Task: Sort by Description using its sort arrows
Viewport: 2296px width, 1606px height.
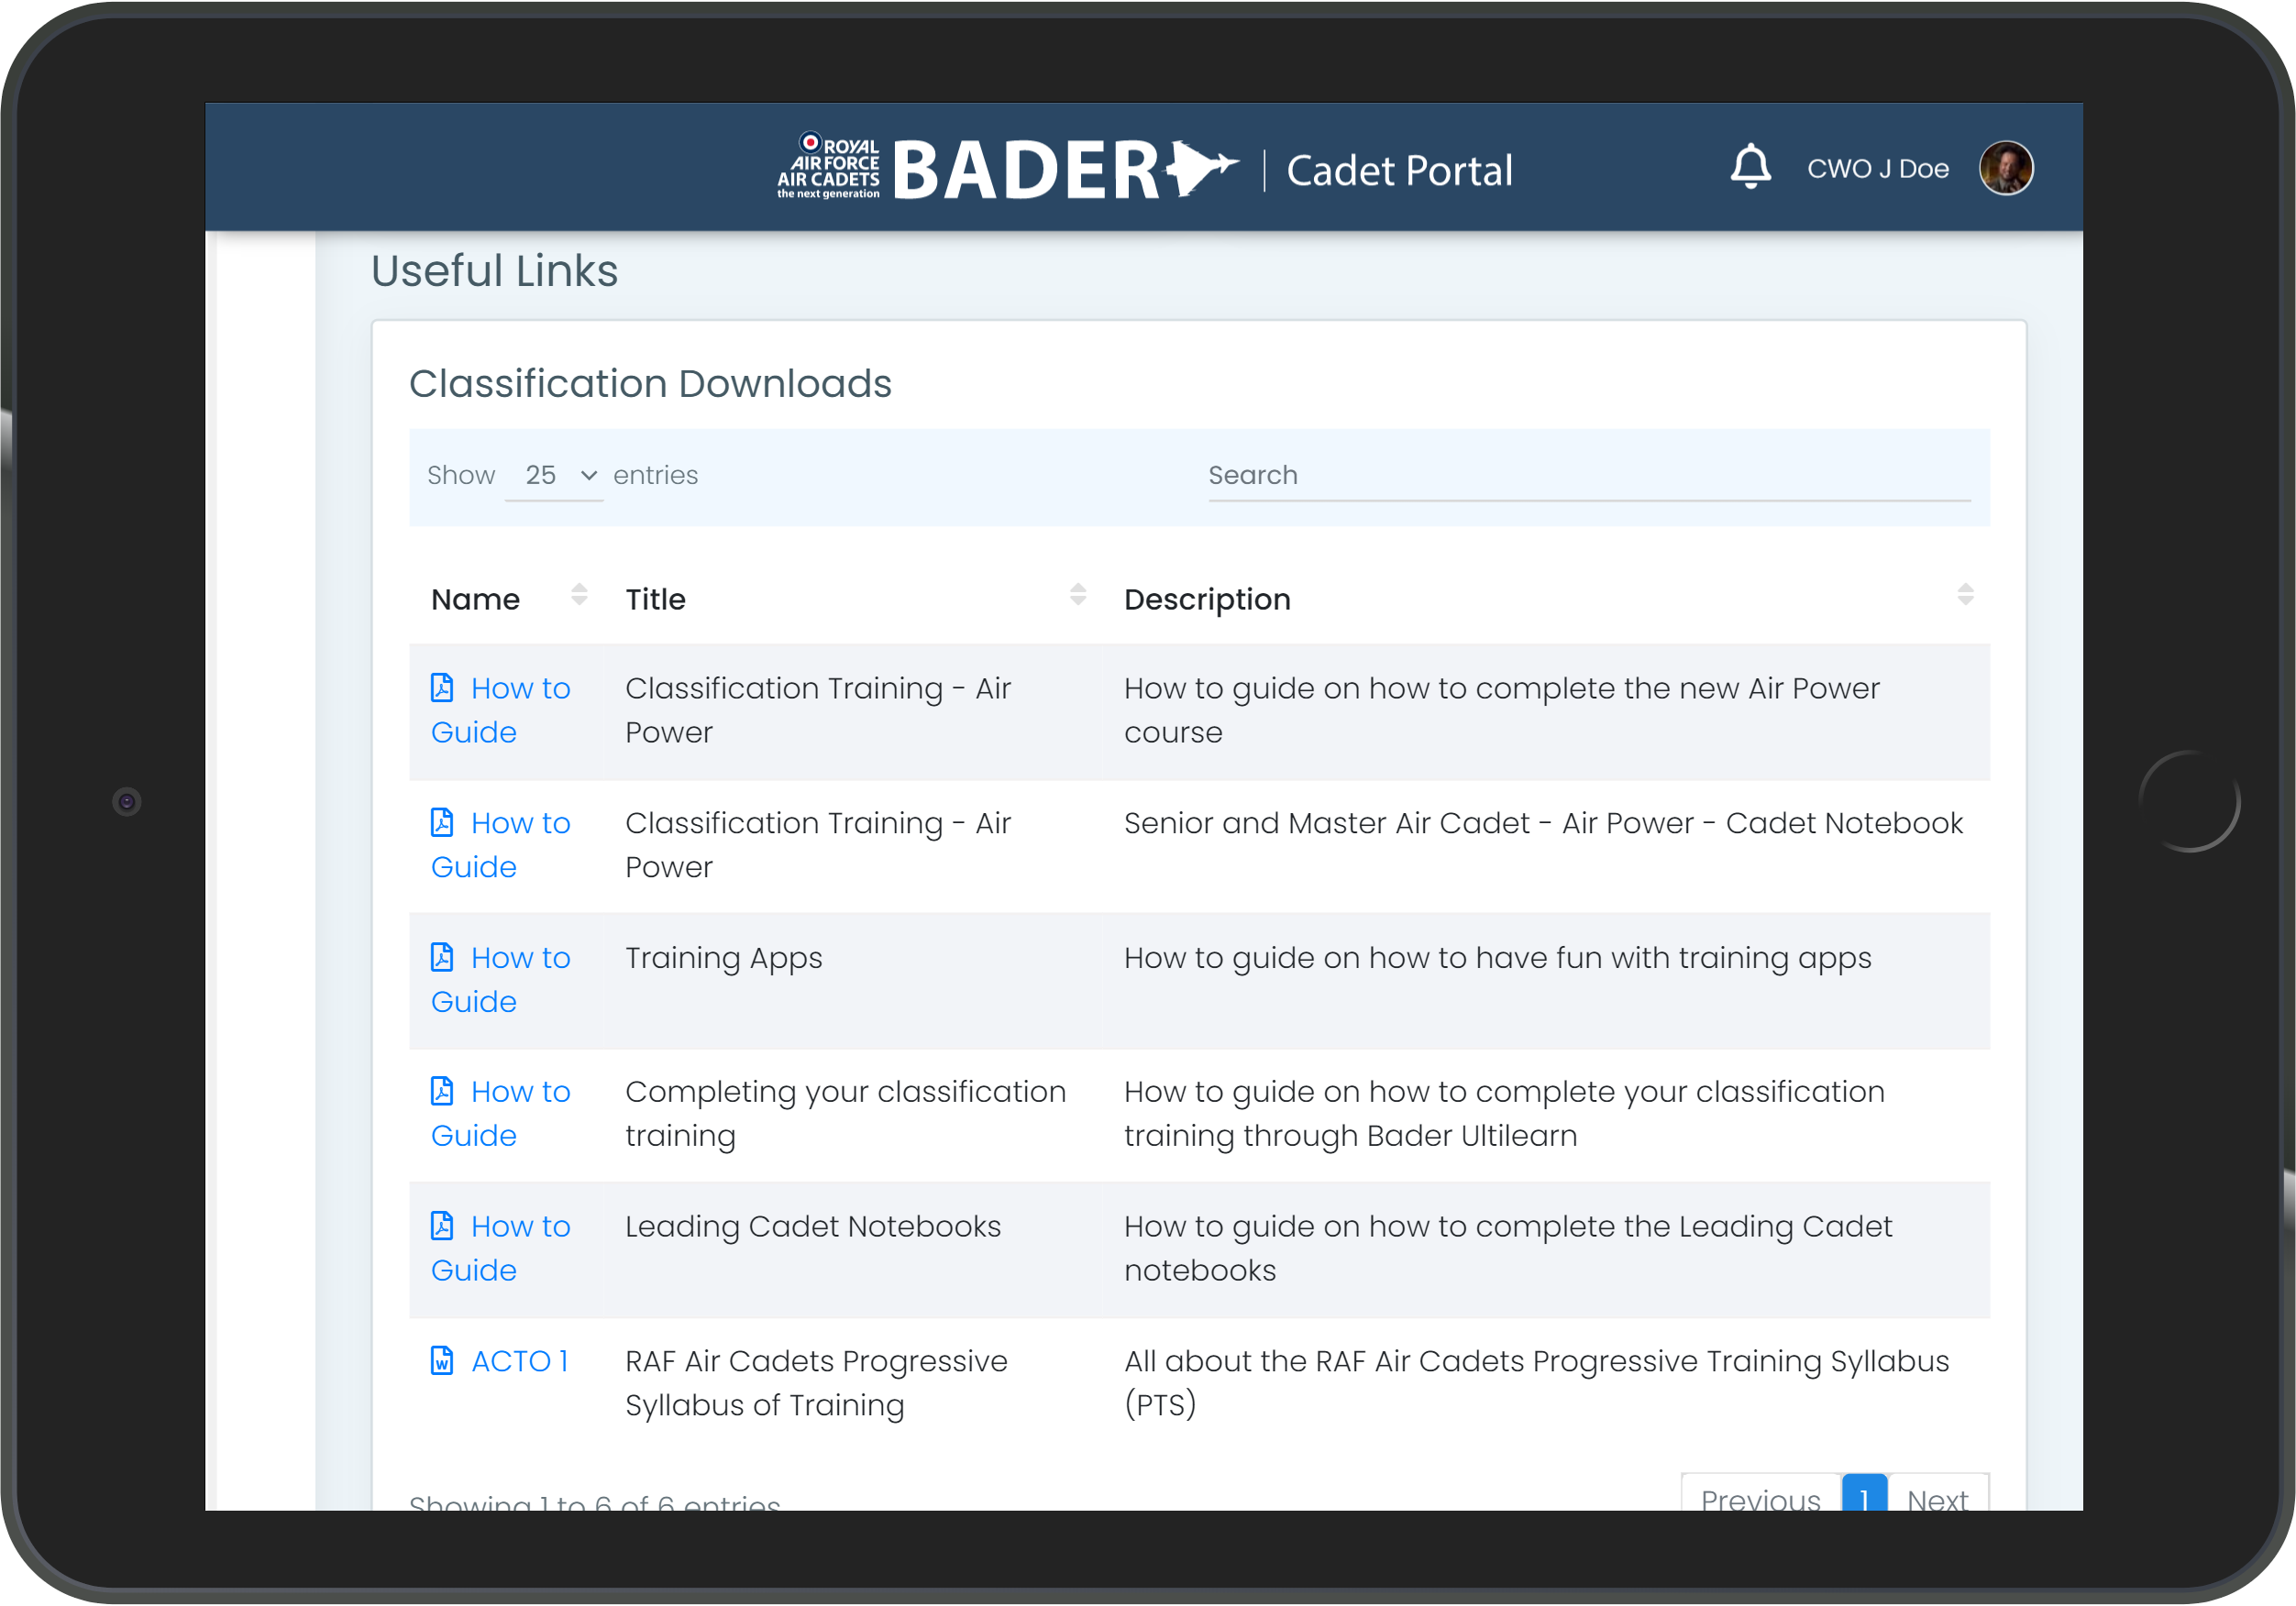Action: 1964,595
